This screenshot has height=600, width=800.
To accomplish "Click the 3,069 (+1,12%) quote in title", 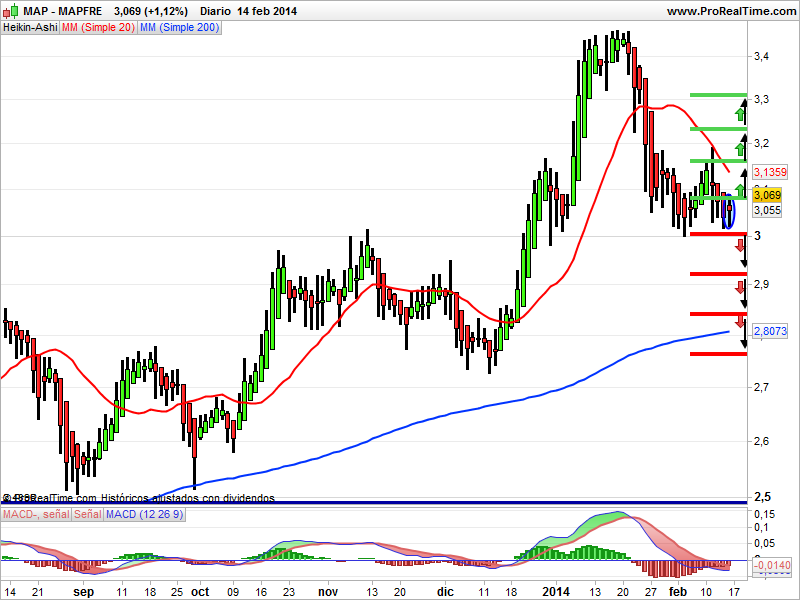I will click(151, 11).
